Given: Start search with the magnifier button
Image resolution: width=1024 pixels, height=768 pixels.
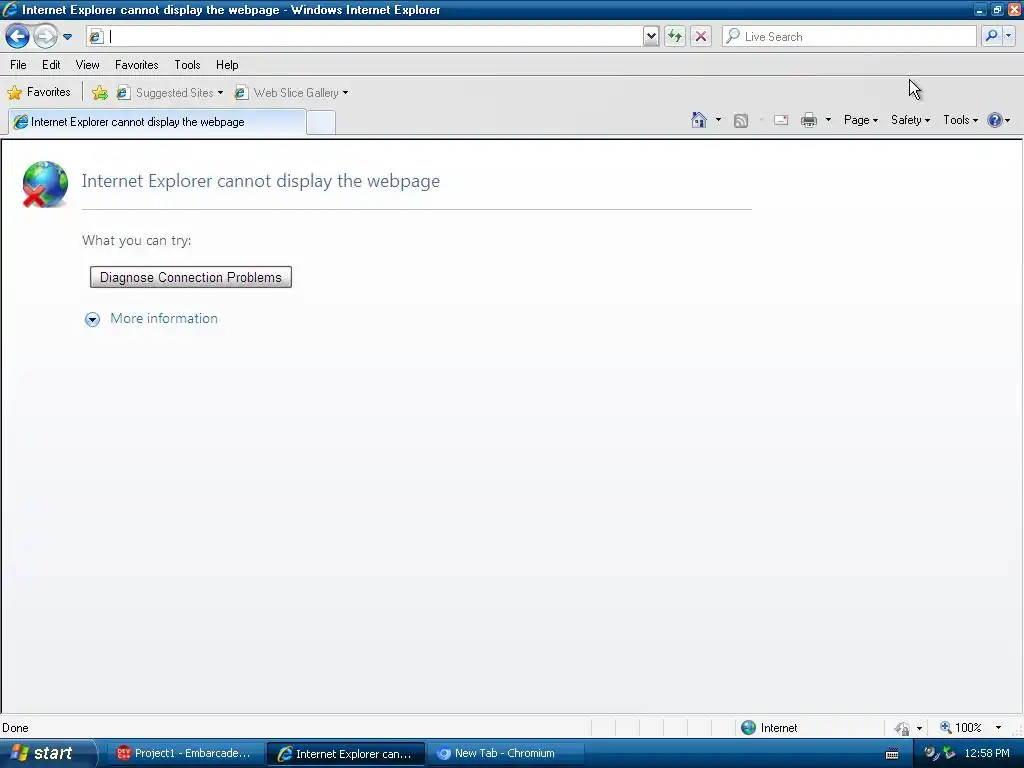Looking at the screenshot, I should click(991, 37).
